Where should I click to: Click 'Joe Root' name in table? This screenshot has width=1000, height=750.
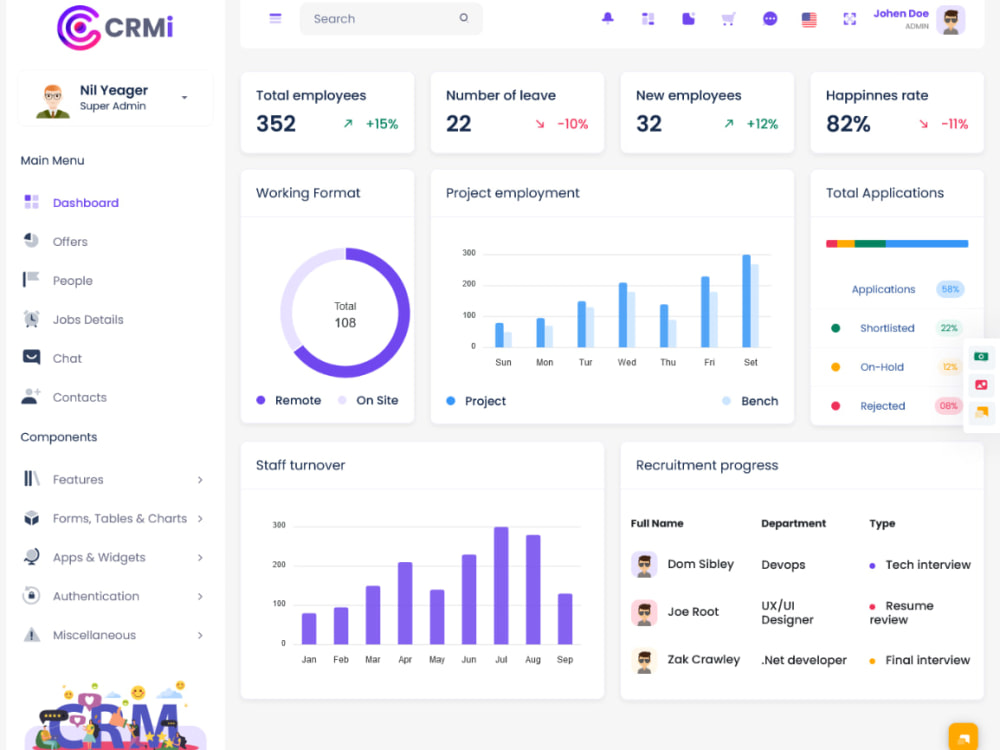point(693,612)
